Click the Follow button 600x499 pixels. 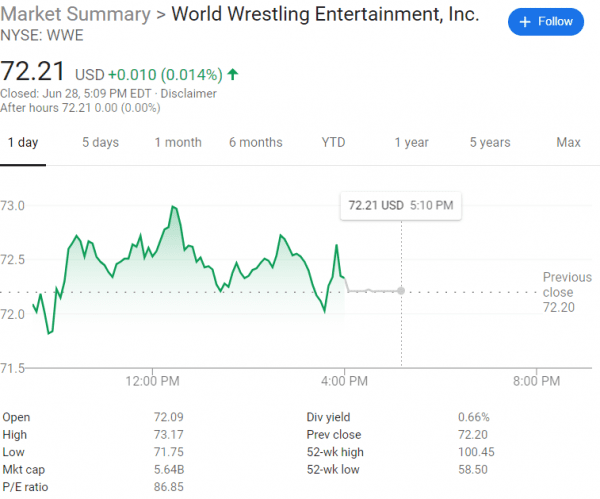click(x=545, y=21)
